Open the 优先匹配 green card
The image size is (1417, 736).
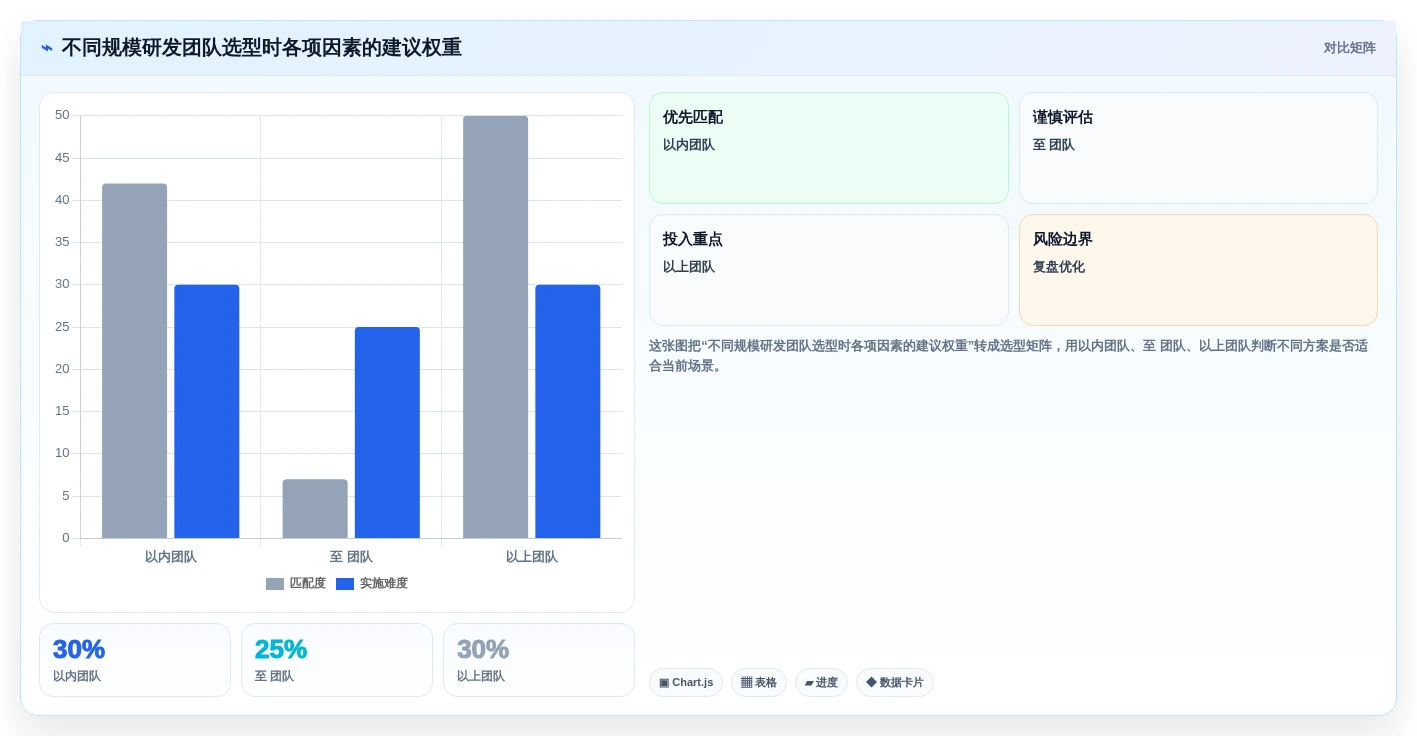(x=829, y=148)
